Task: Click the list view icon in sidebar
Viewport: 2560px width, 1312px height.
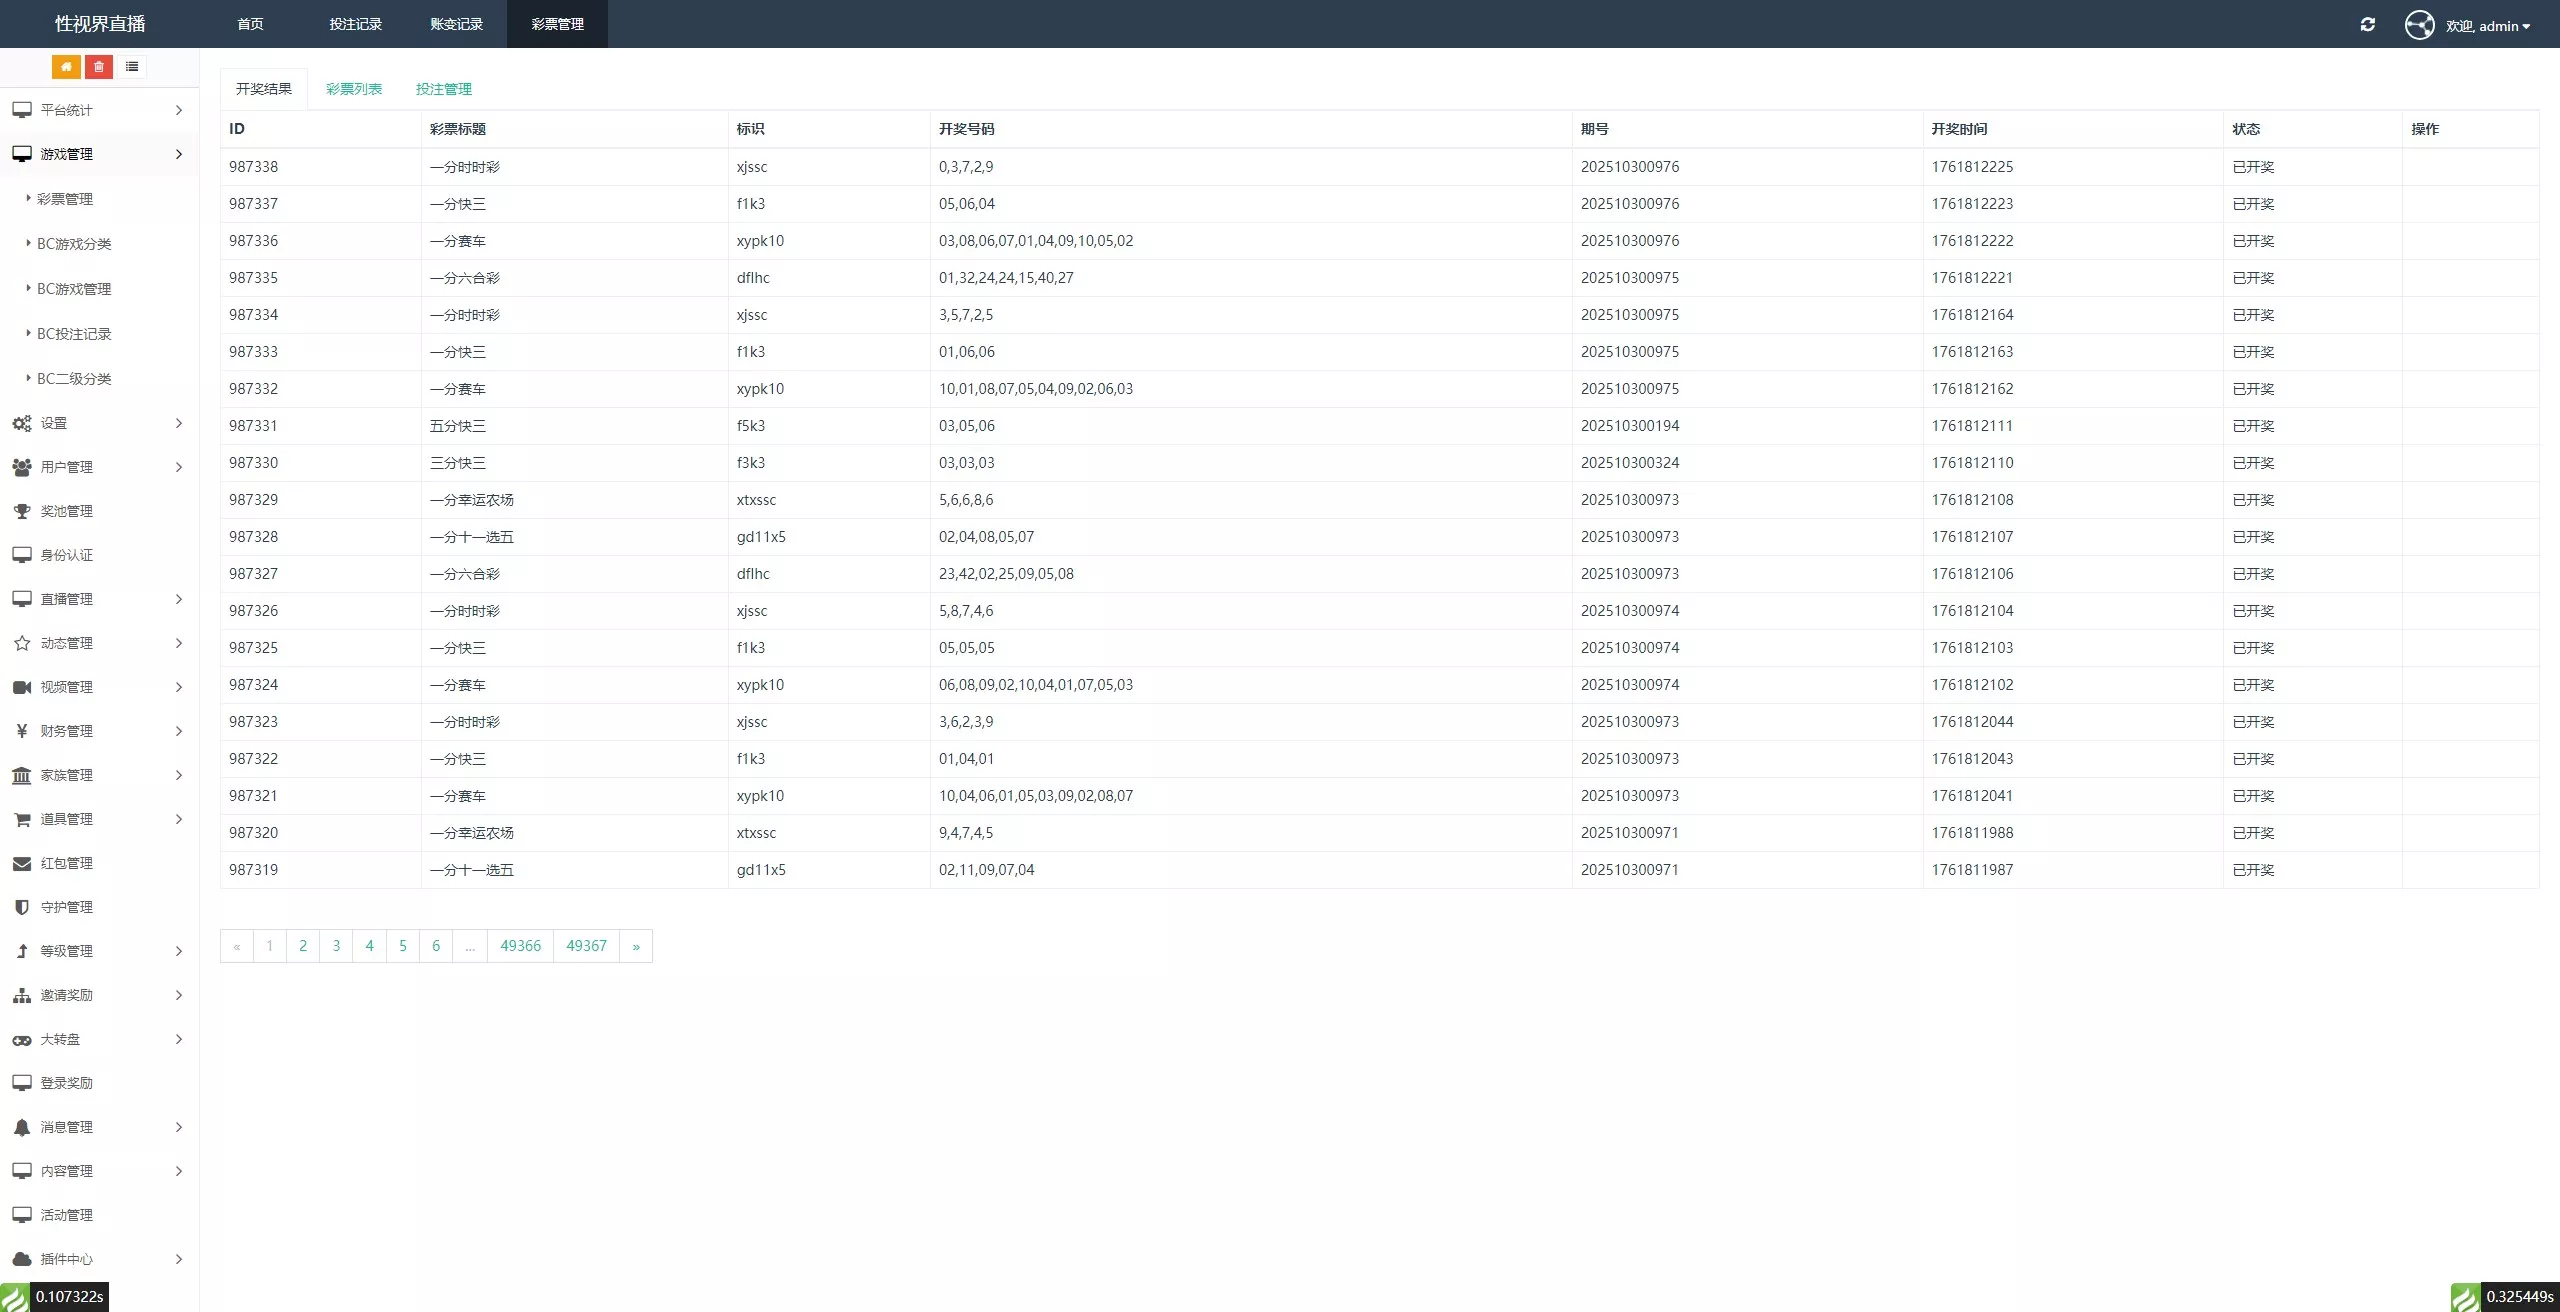Action: [x=132, y=67]
